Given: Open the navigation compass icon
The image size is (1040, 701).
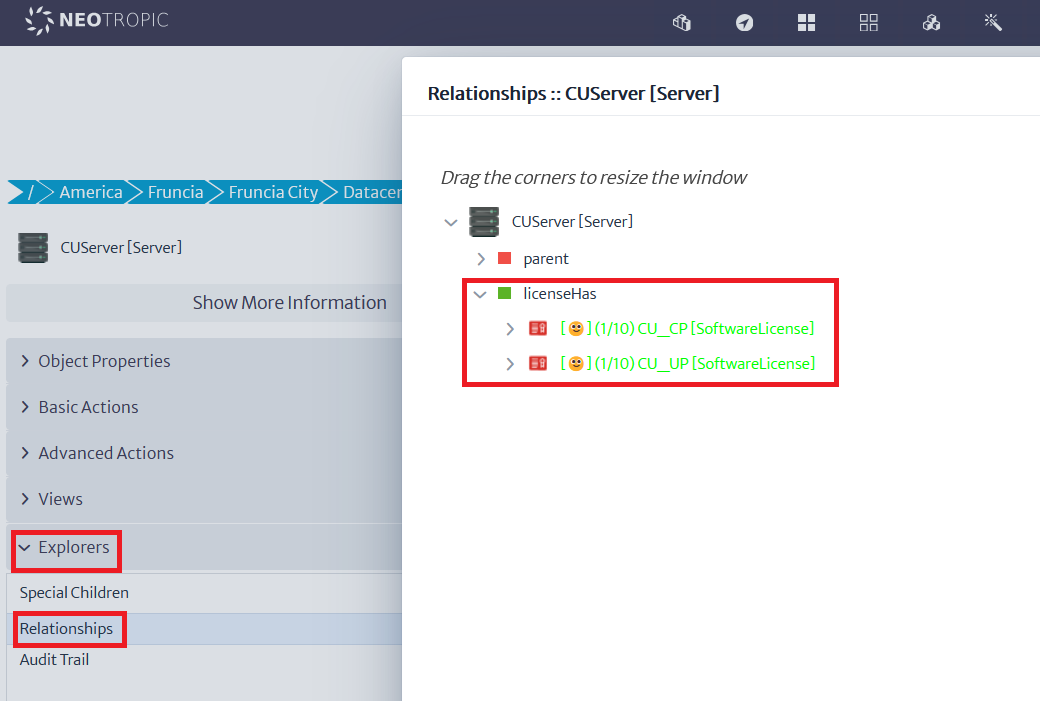Looking at the screenshot, I should [x=744, y=23].
